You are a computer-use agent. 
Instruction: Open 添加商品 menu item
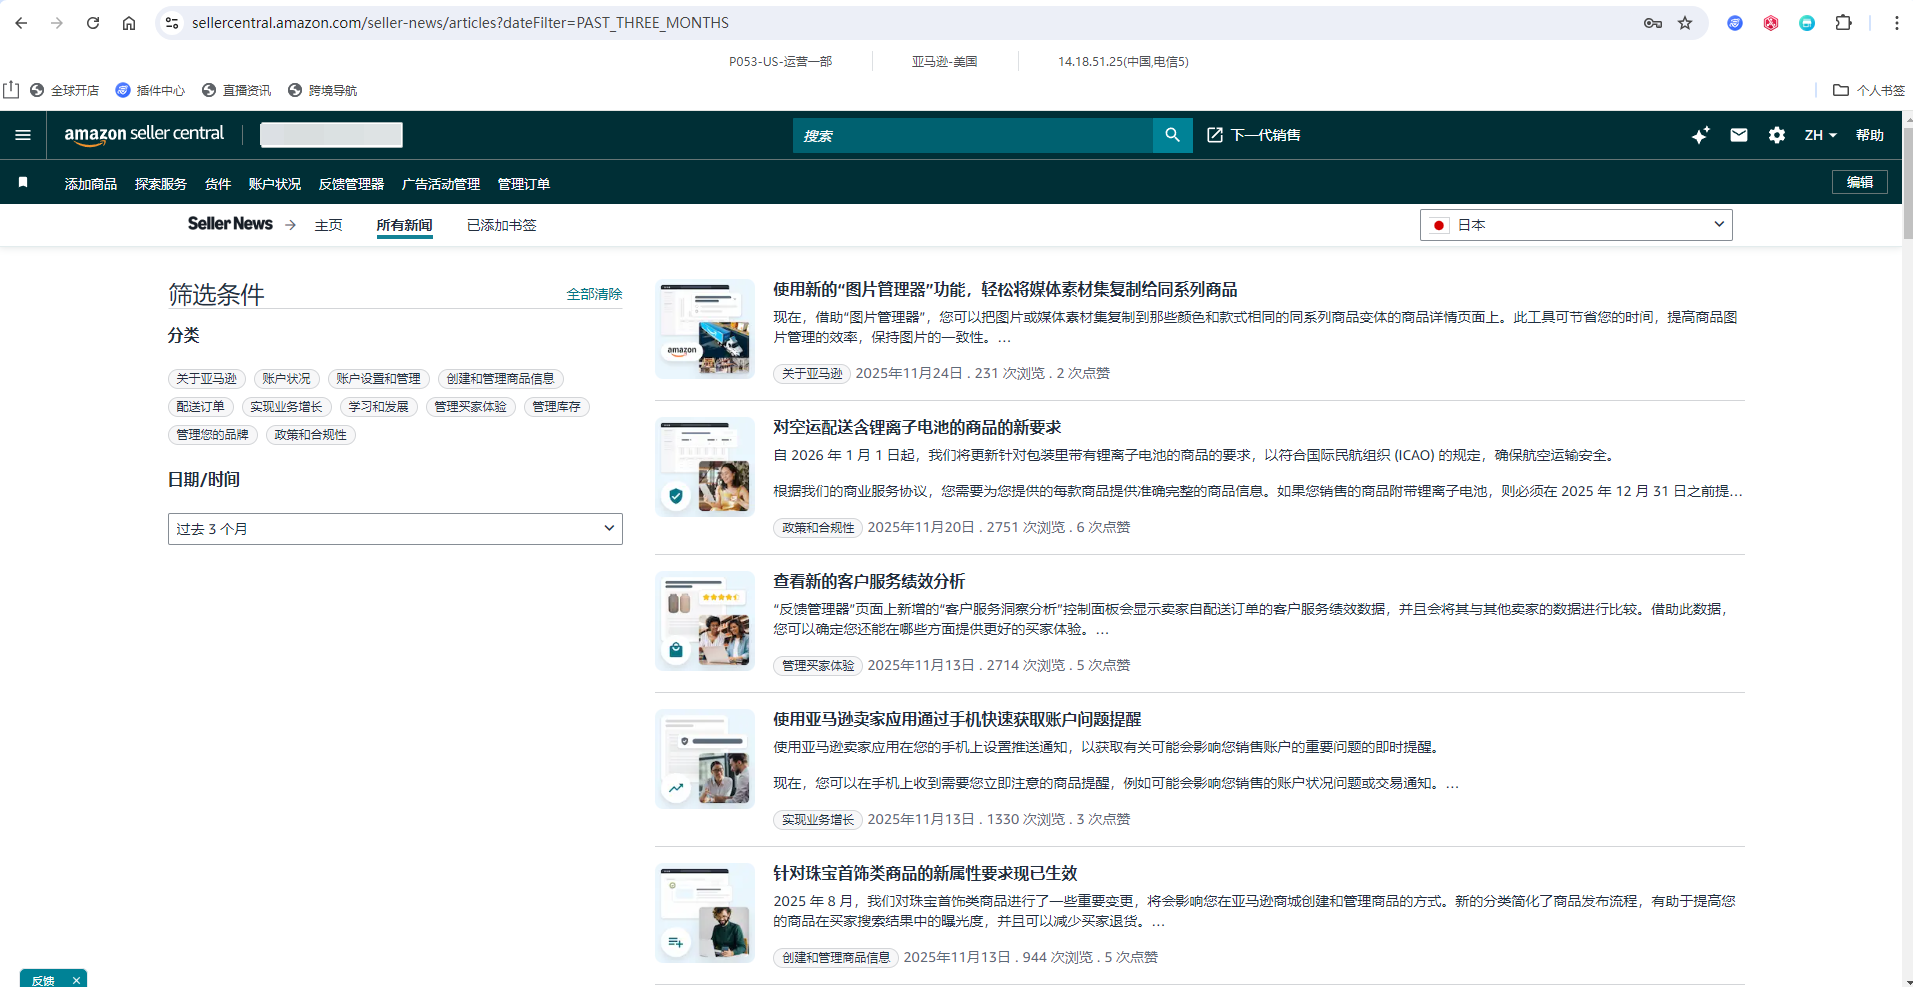91,184
